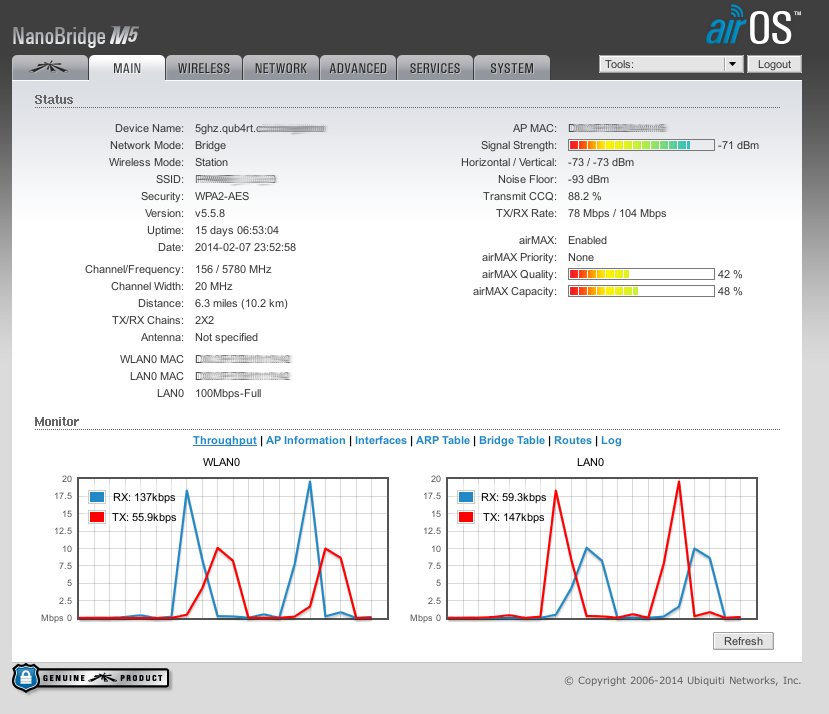The image size is (829, 714).
Task: Open the Log link
Action: [611, 440]
